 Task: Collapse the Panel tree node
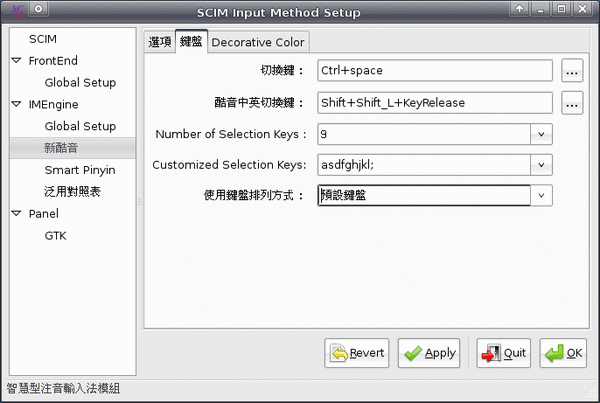16,214
